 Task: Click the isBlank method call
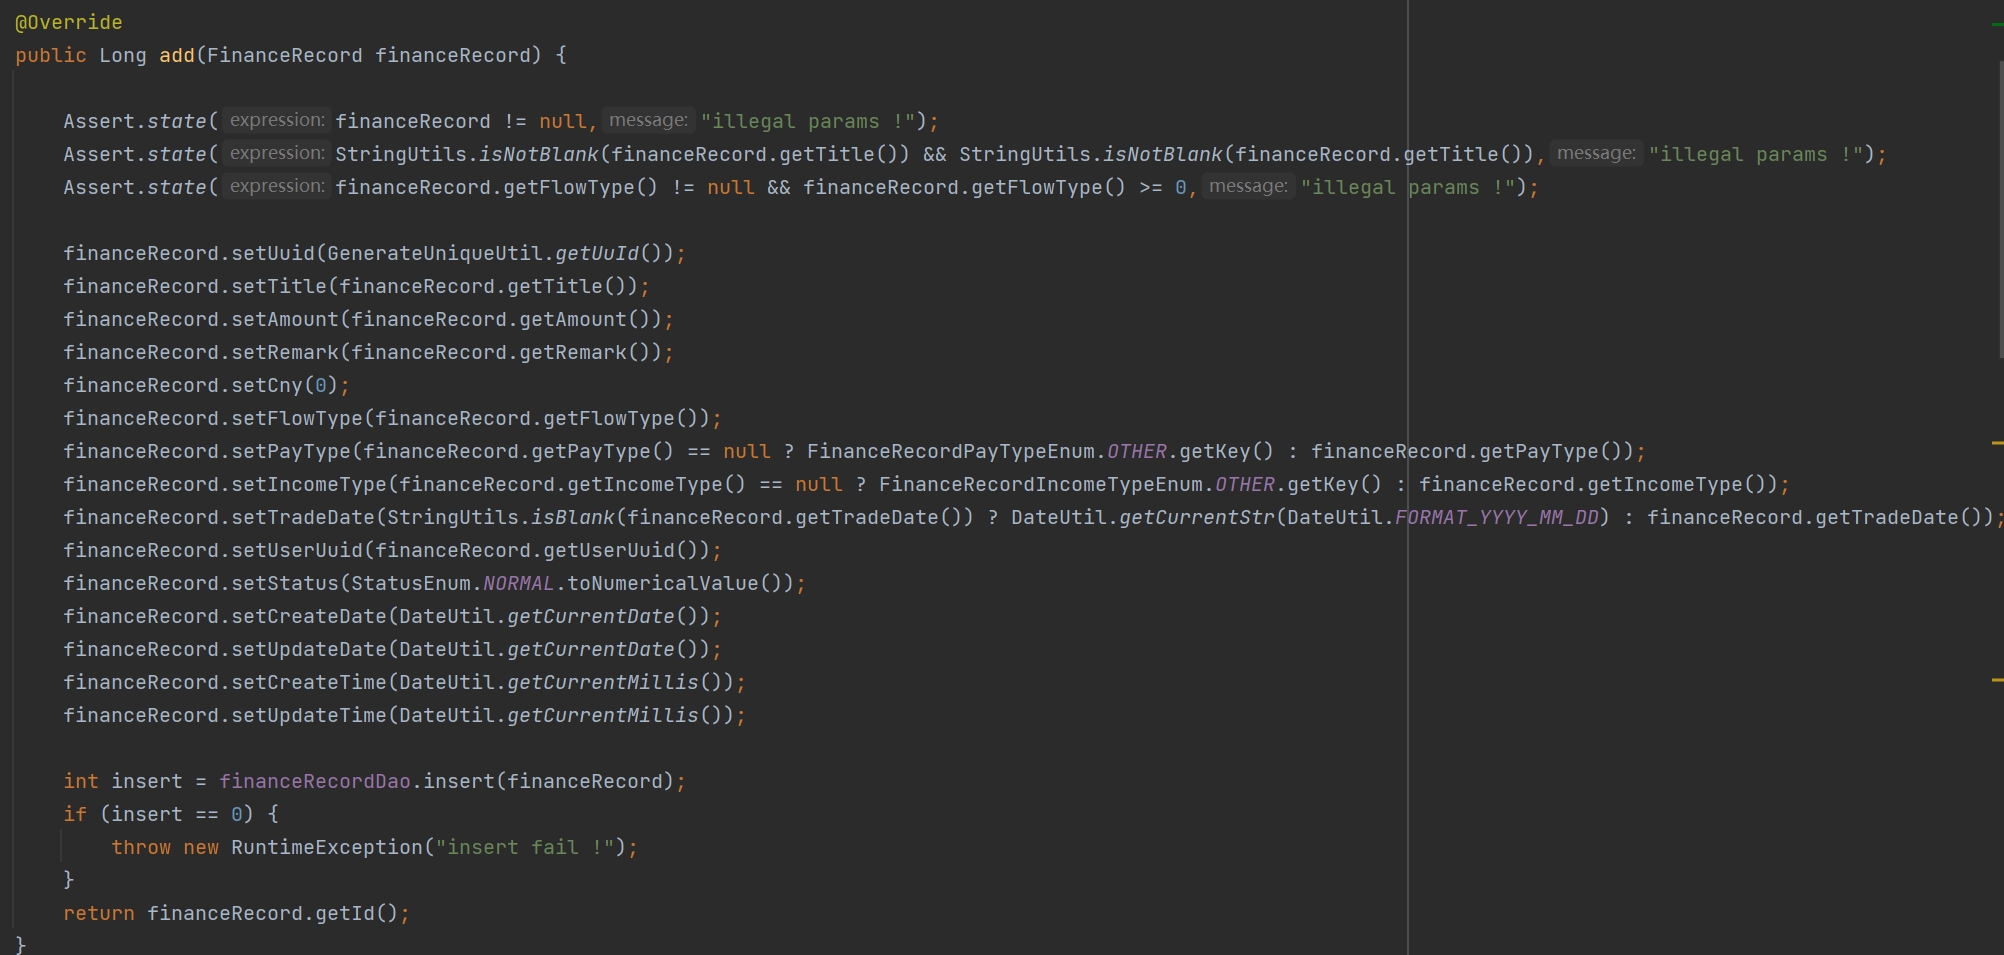573,517
